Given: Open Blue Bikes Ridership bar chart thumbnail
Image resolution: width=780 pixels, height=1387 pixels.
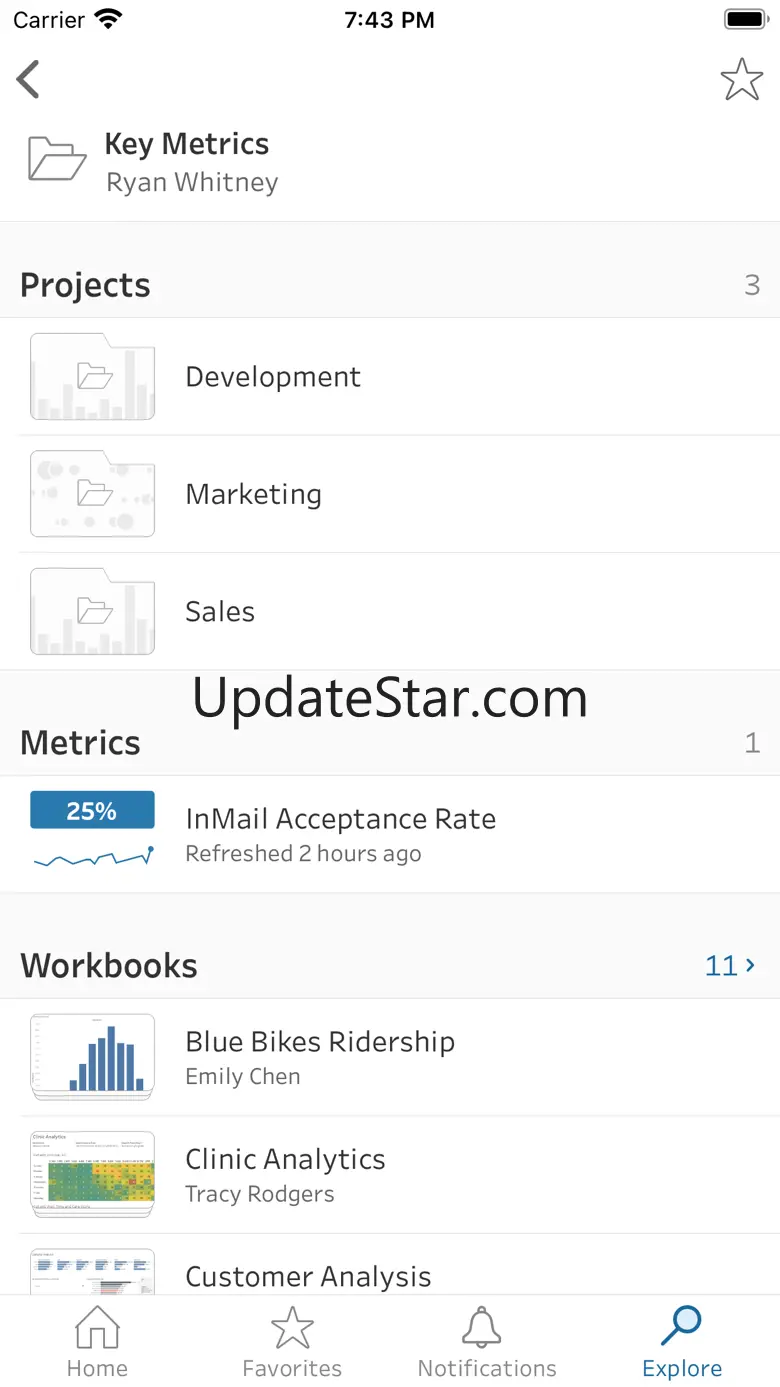Looking at the screenshot, I should tap(92, 1056).
